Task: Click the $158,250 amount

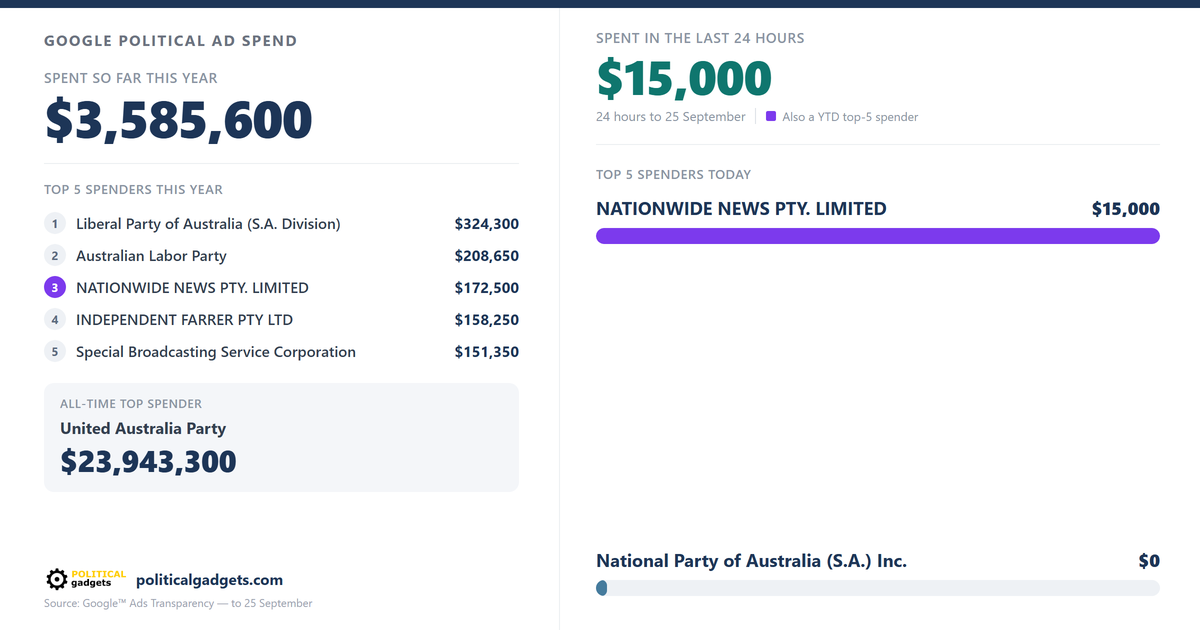Action: (x=487, y=320)
